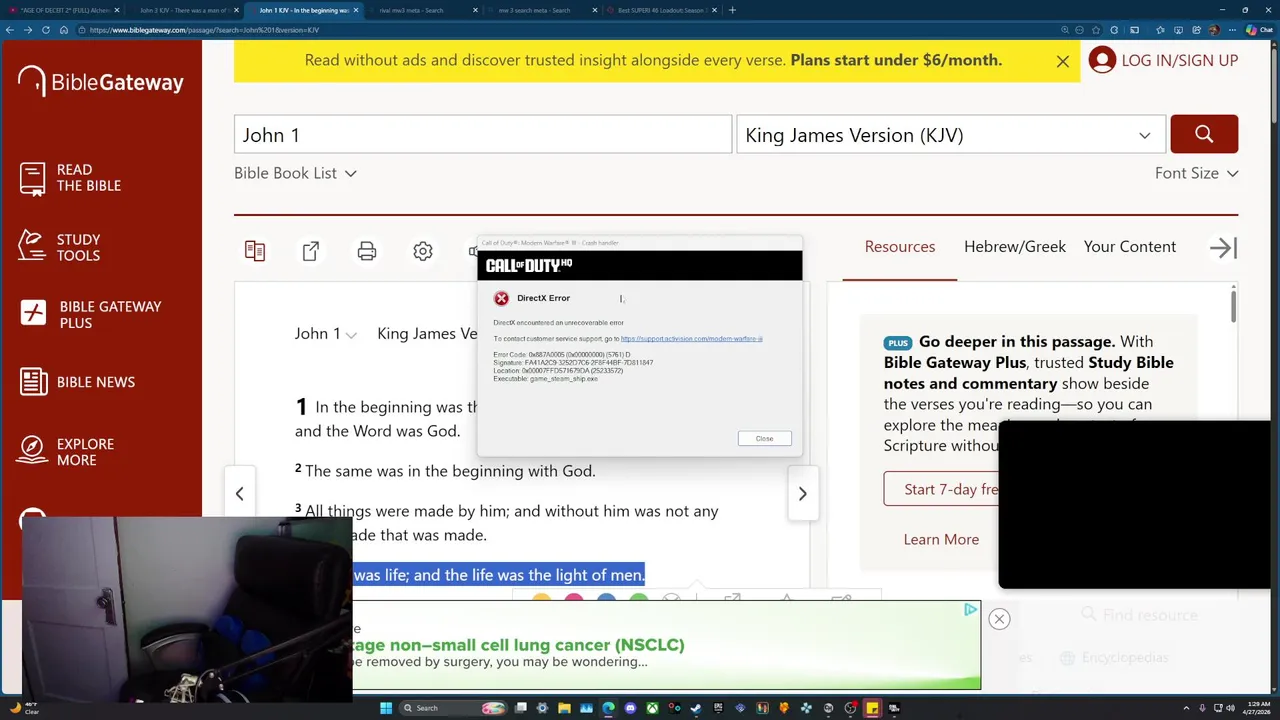Switch to the Best SUPERI 46 Loadout tab
This screenshot has width=1280, height=720.
click(x=660, y=10)
